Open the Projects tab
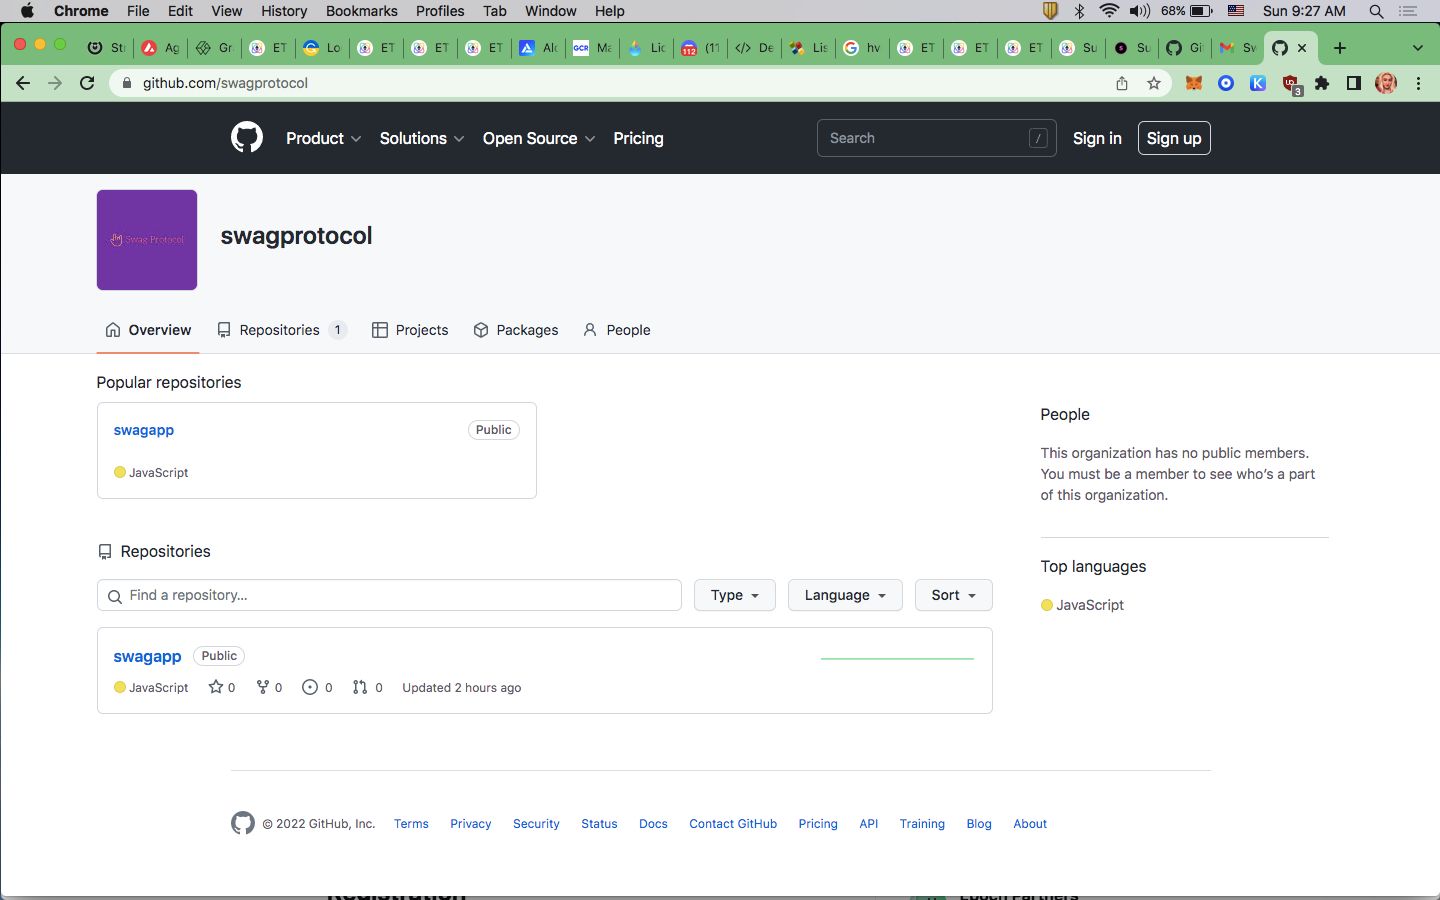The image size is (1440, 900). [x=410, y=330]
